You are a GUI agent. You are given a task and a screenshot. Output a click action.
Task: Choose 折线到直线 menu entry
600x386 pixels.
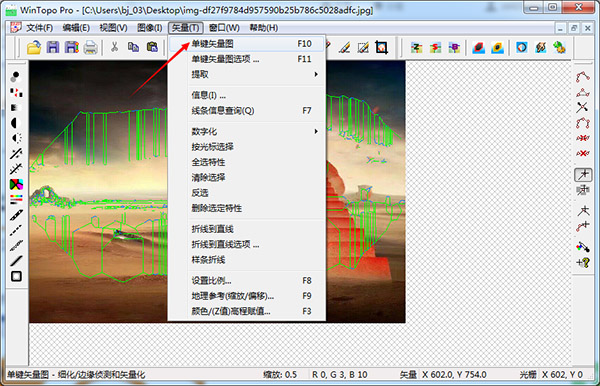point(247,229)
